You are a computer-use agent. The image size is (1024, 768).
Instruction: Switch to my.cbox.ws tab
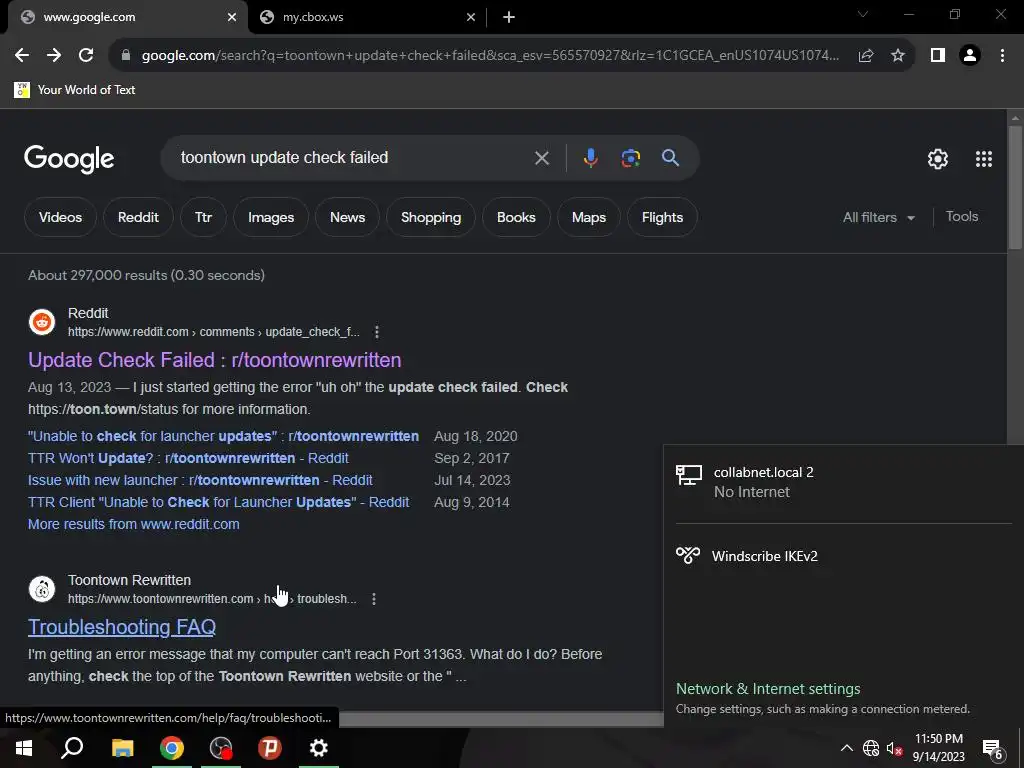tap(368, 18)
